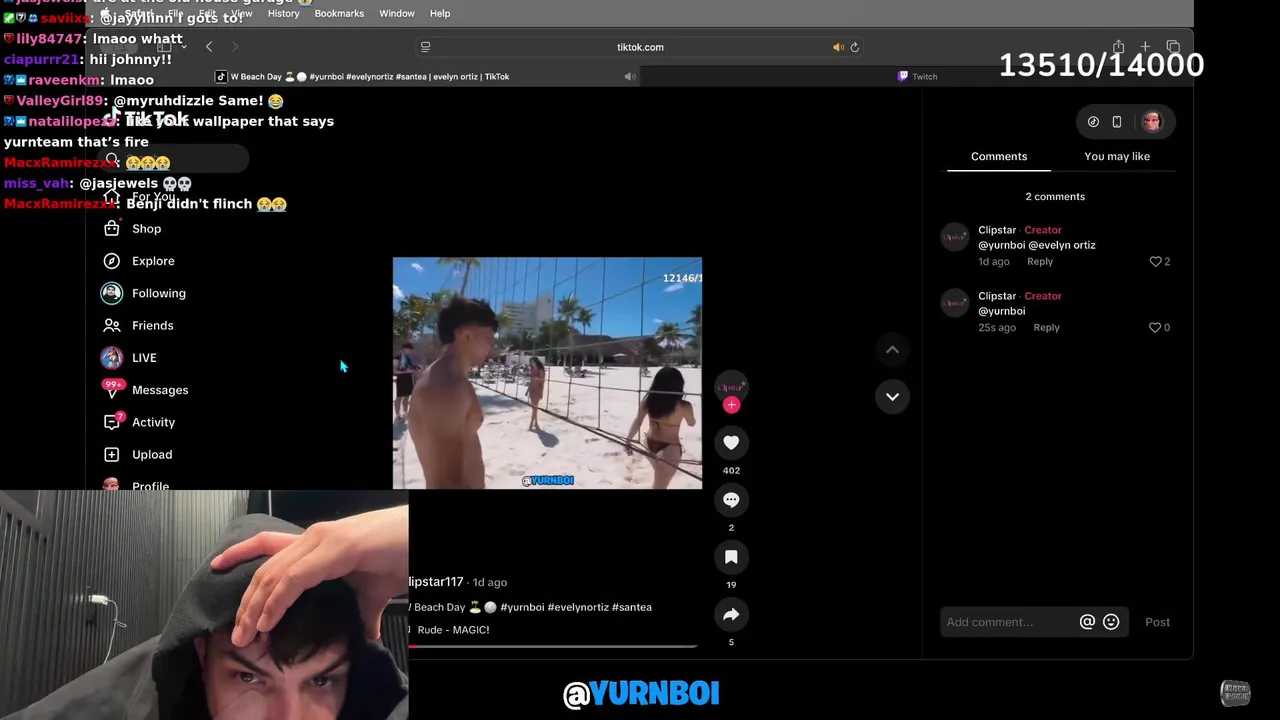Open Safari share button

pyautogui.click(x=1118, y=47)
